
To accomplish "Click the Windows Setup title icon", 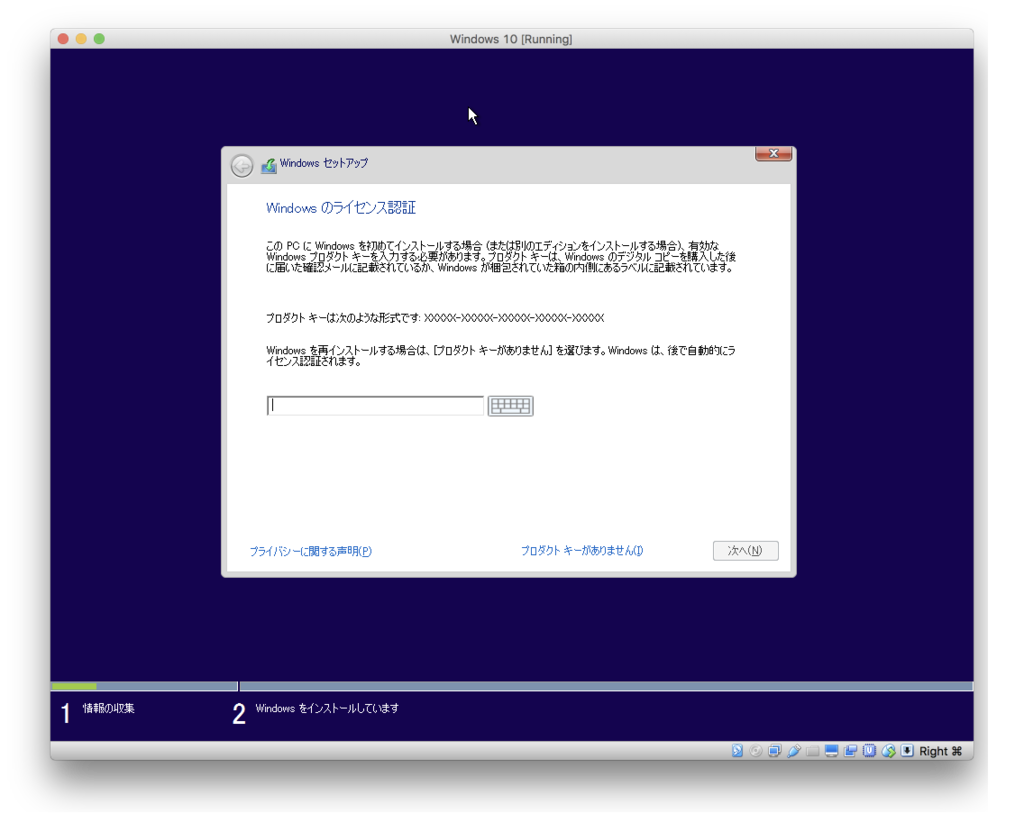I will pyautogui.click(x=268, y=166).
